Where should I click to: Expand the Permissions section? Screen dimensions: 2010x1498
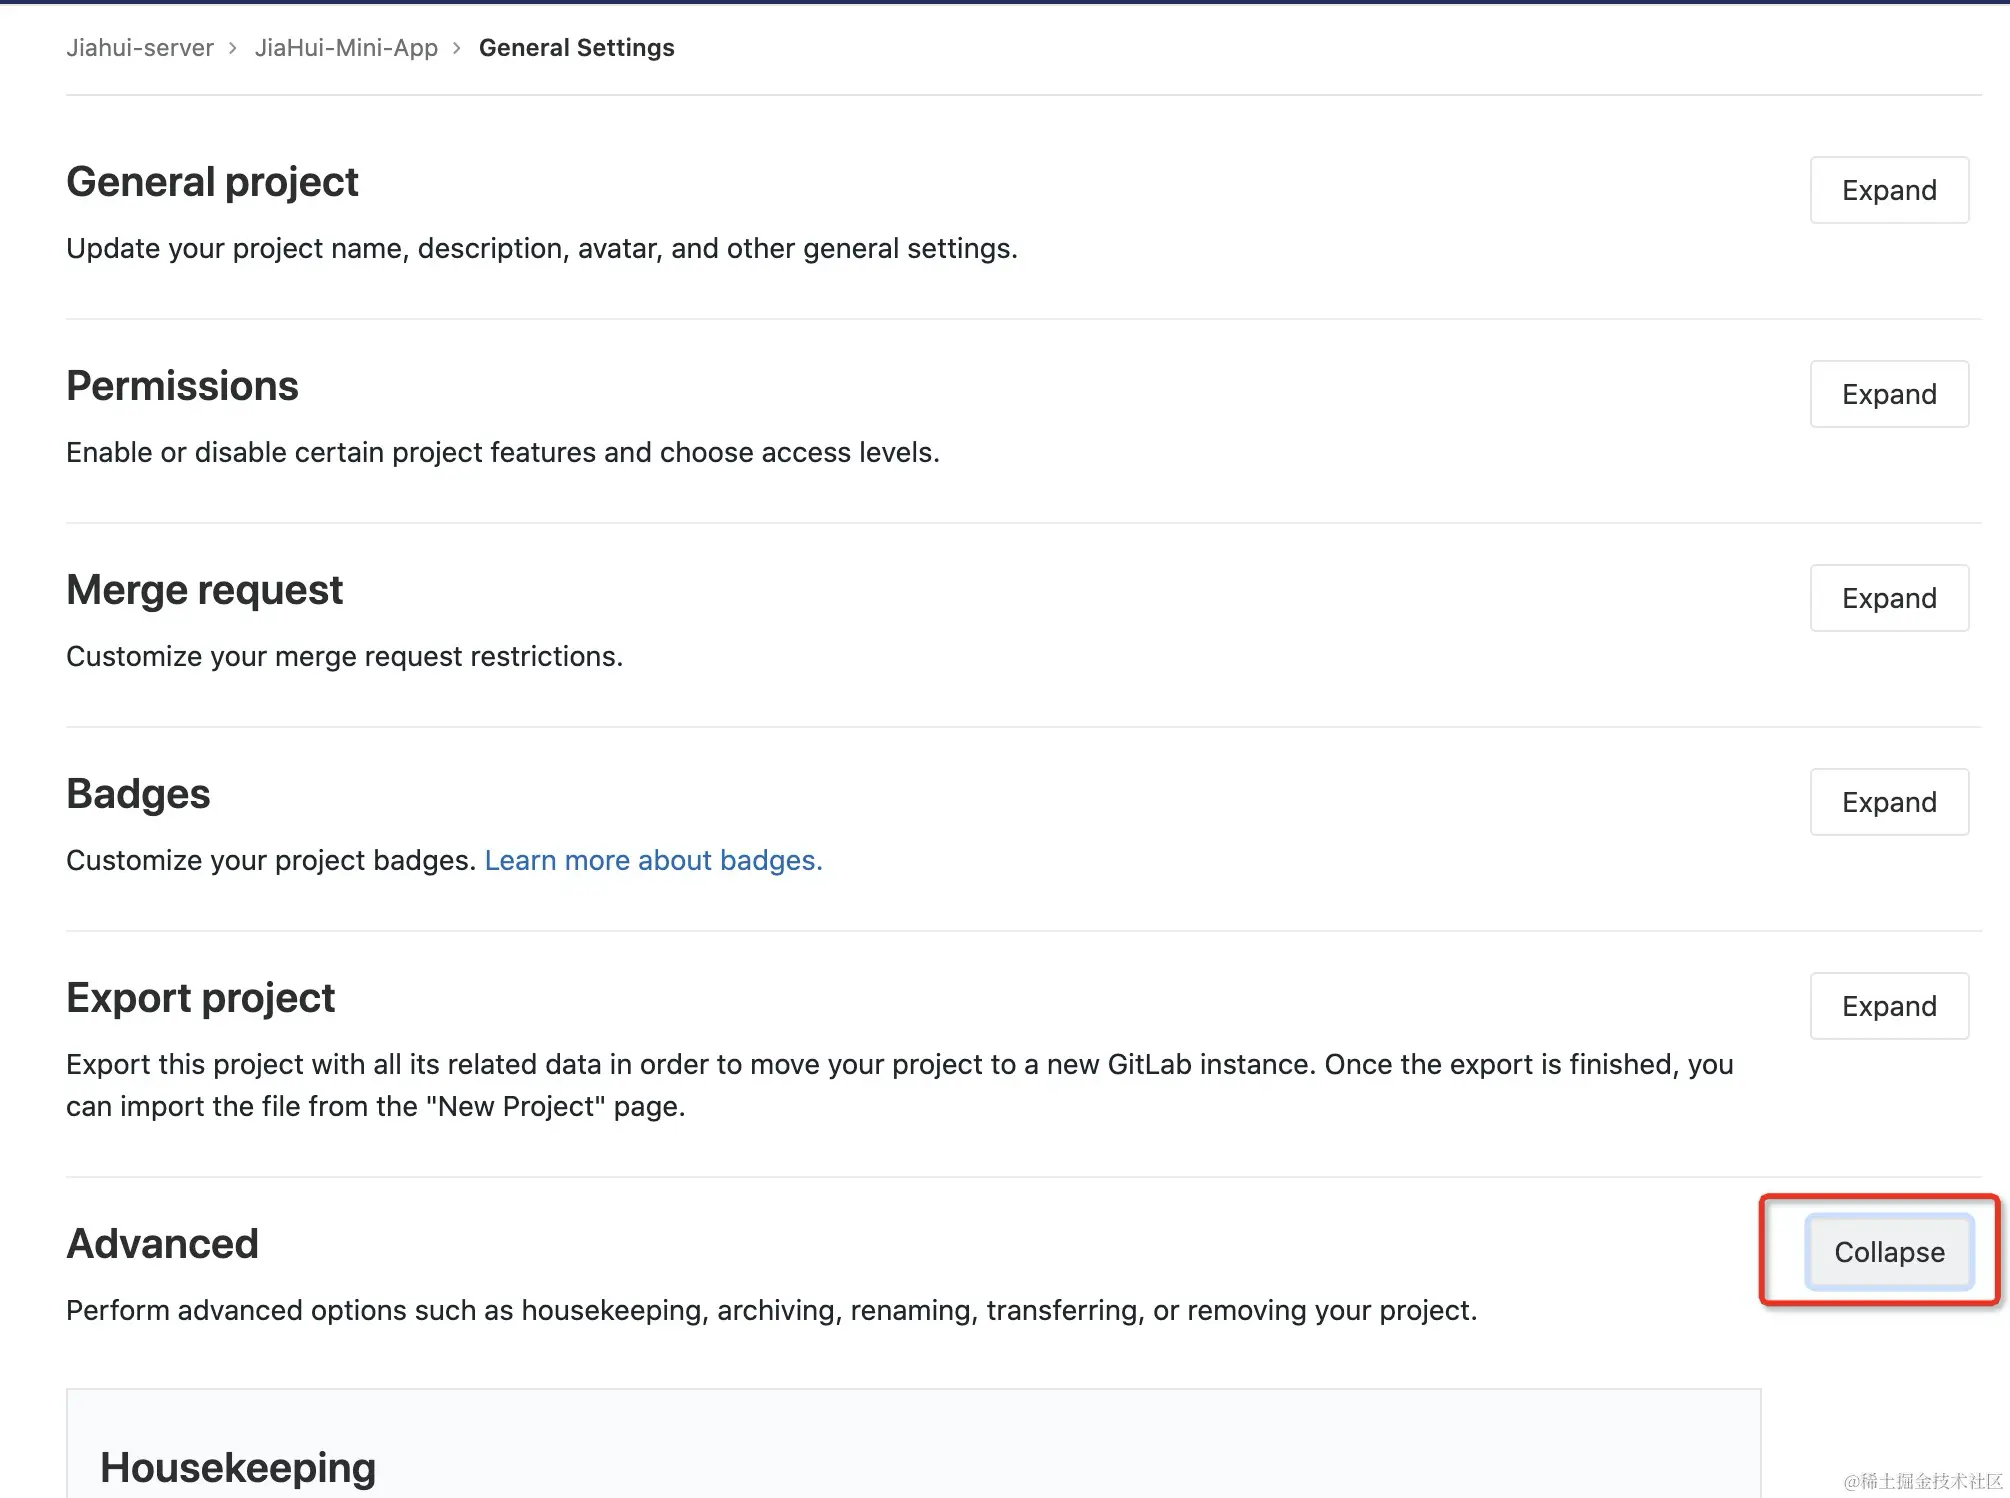point(1889,394)
